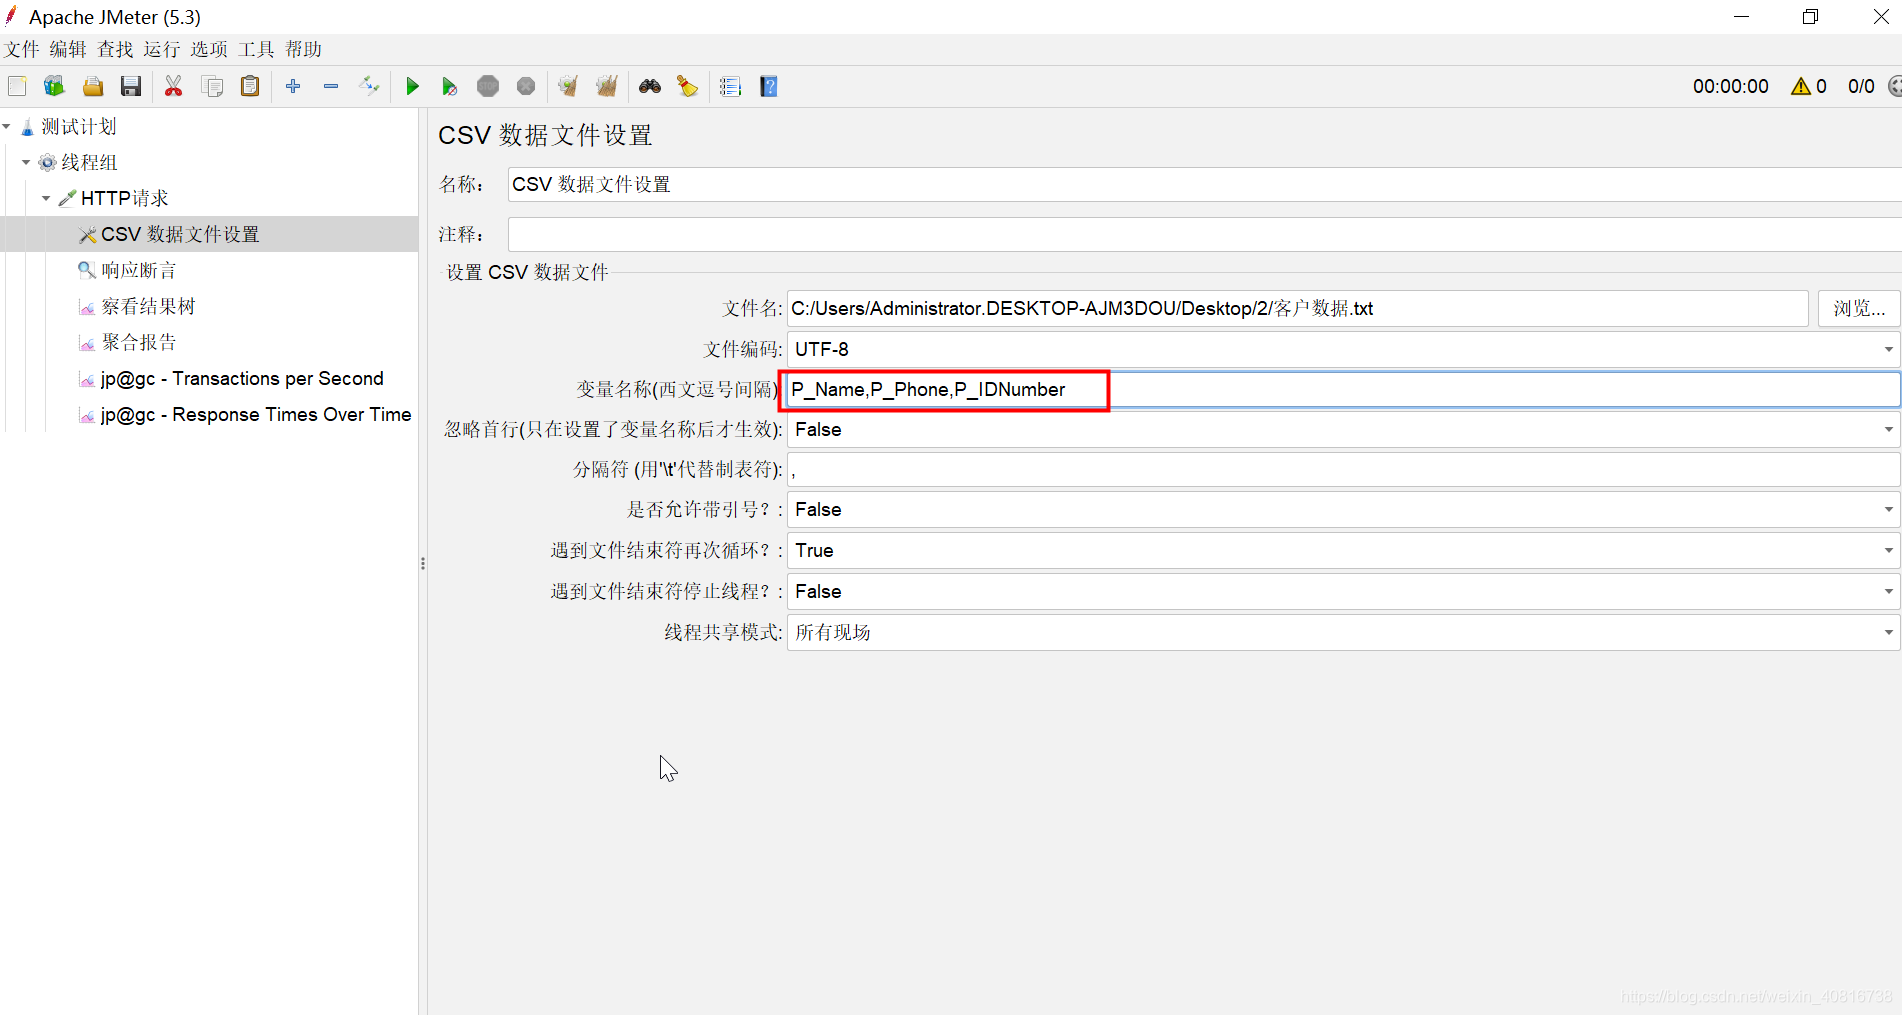1902x1015 pixels.
Task: Open the 文件编码 UTF-8 dropdown
Action: 1343,350
